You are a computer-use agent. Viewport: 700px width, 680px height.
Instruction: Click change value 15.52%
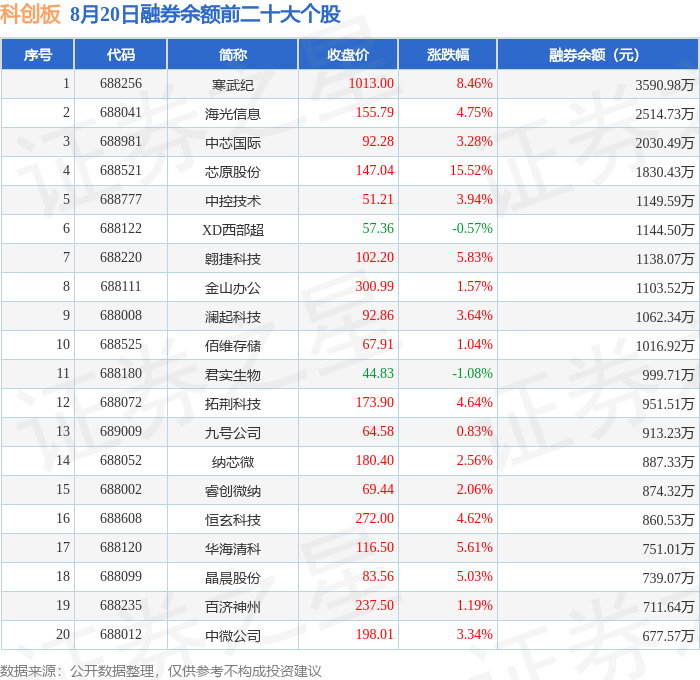pos(471,171)
